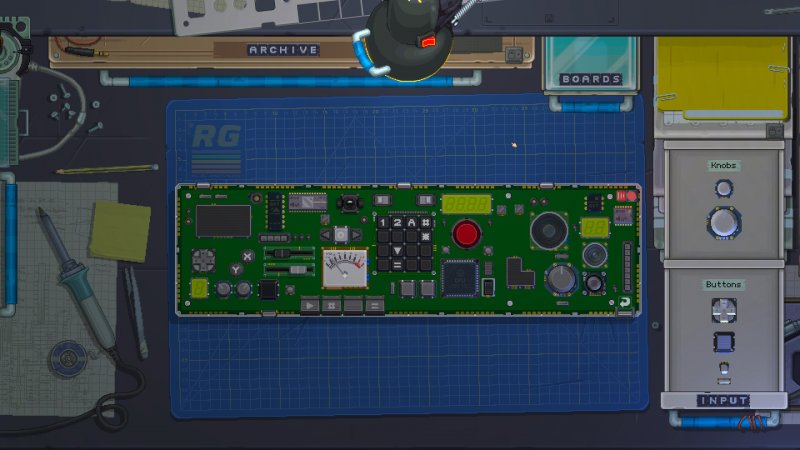Viewport: 800px width, 450px height.
Task: Toggle the four-position DIP switch
Action: pyautogui.click(x=274, y=238)
